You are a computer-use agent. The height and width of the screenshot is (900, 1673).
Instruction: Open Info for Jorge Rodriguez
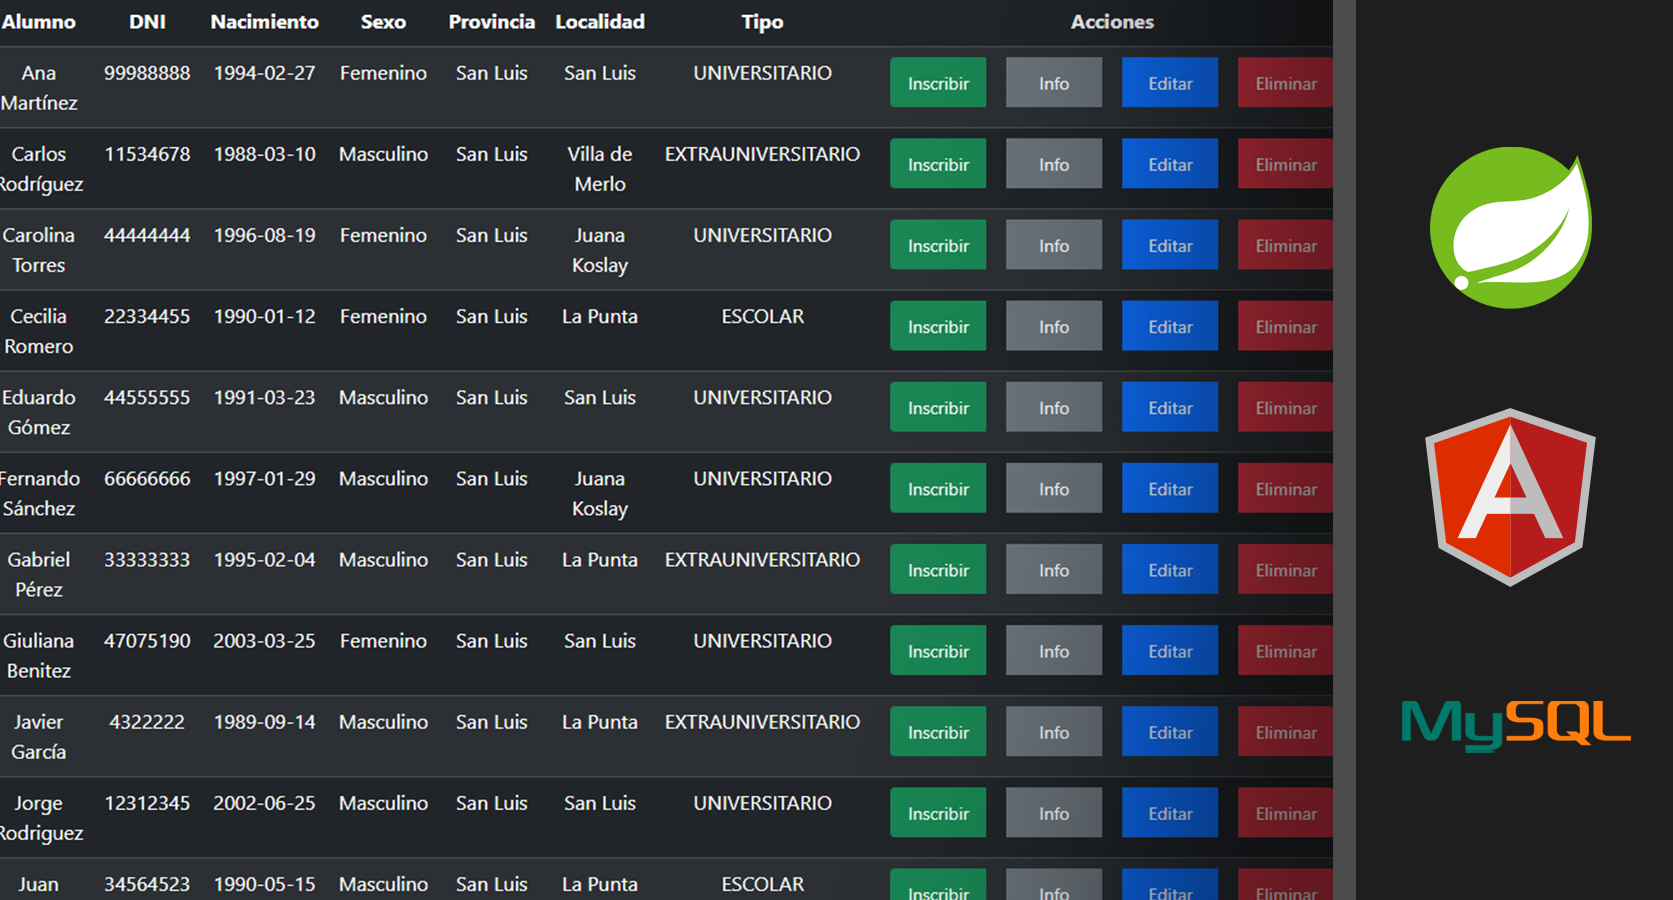click(x=1053, y=812)
